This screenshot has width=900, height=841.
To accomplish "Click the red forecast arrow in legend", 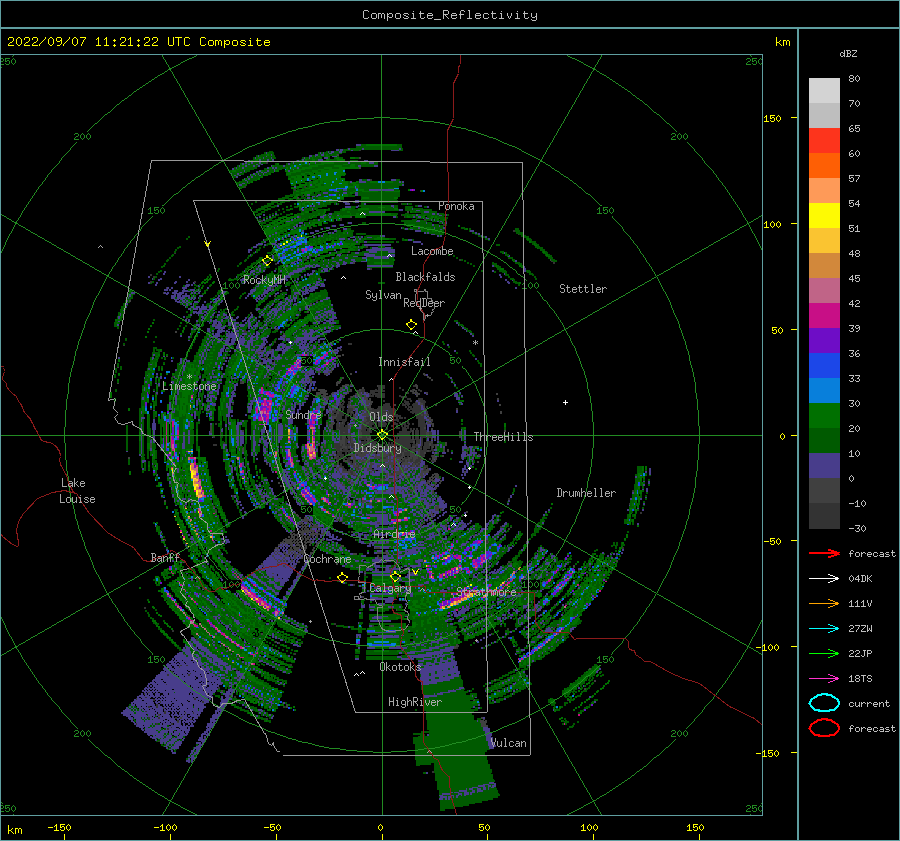I will (x=824, y=553).
